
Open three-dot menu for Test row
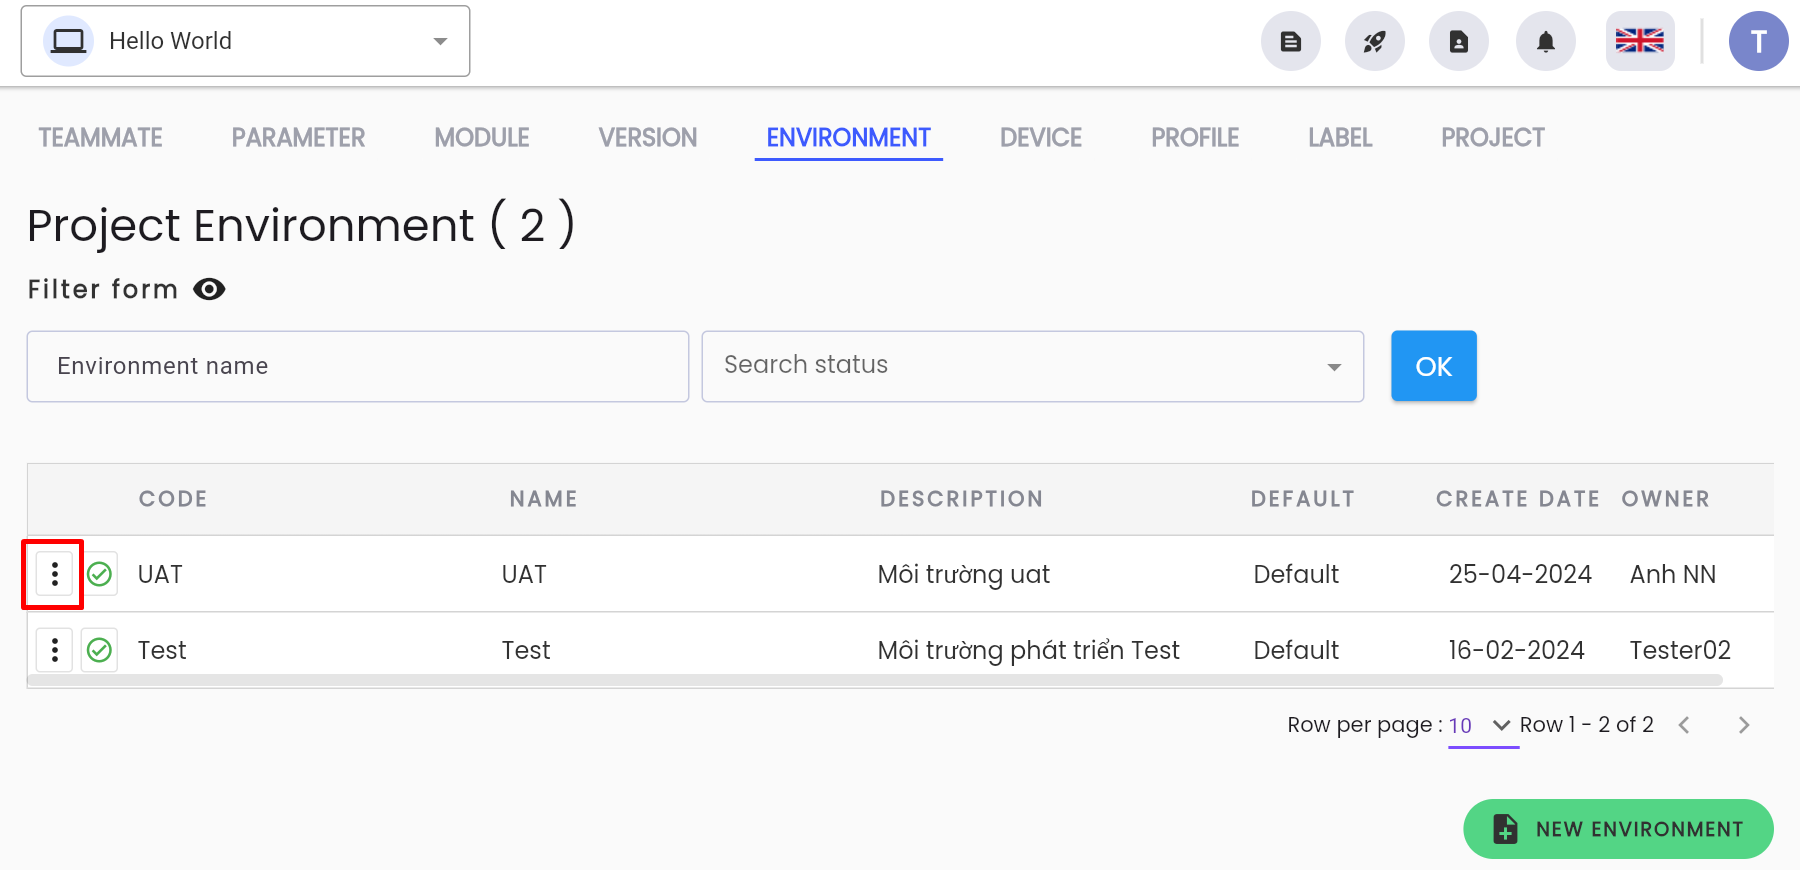pos(54,650)
